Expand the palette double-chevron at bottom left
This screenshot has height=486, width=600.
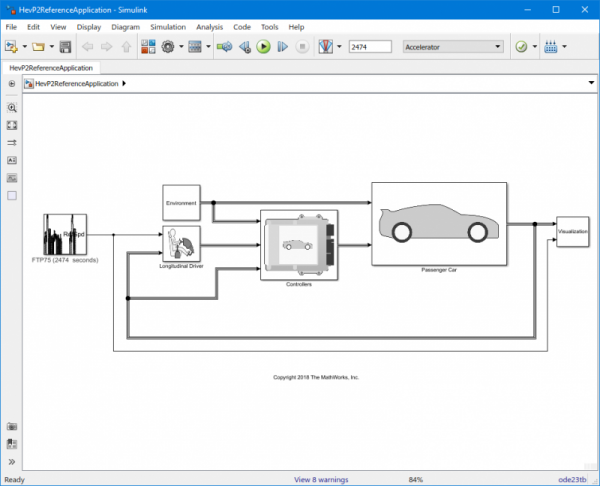[x=12, y=462]
